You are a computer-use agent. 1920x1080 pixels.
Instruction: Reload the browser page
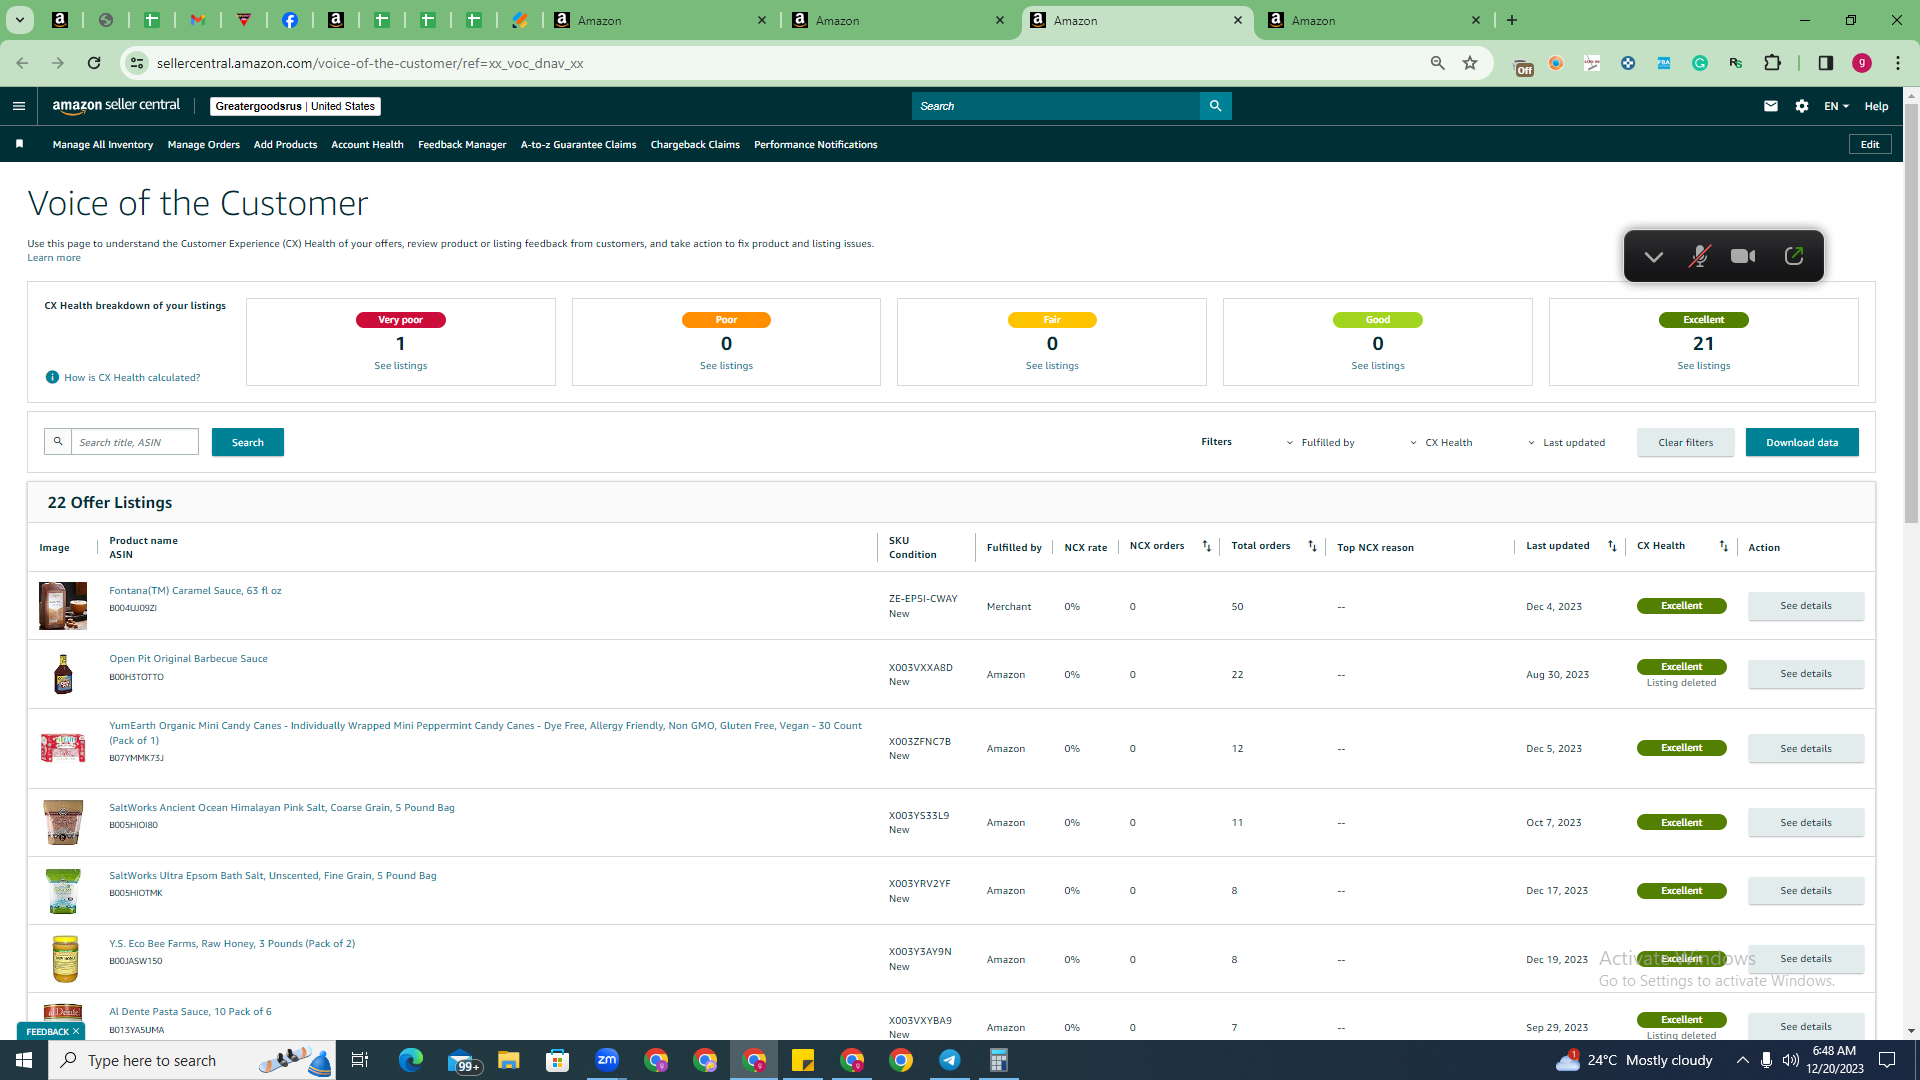tap(94, 63)
